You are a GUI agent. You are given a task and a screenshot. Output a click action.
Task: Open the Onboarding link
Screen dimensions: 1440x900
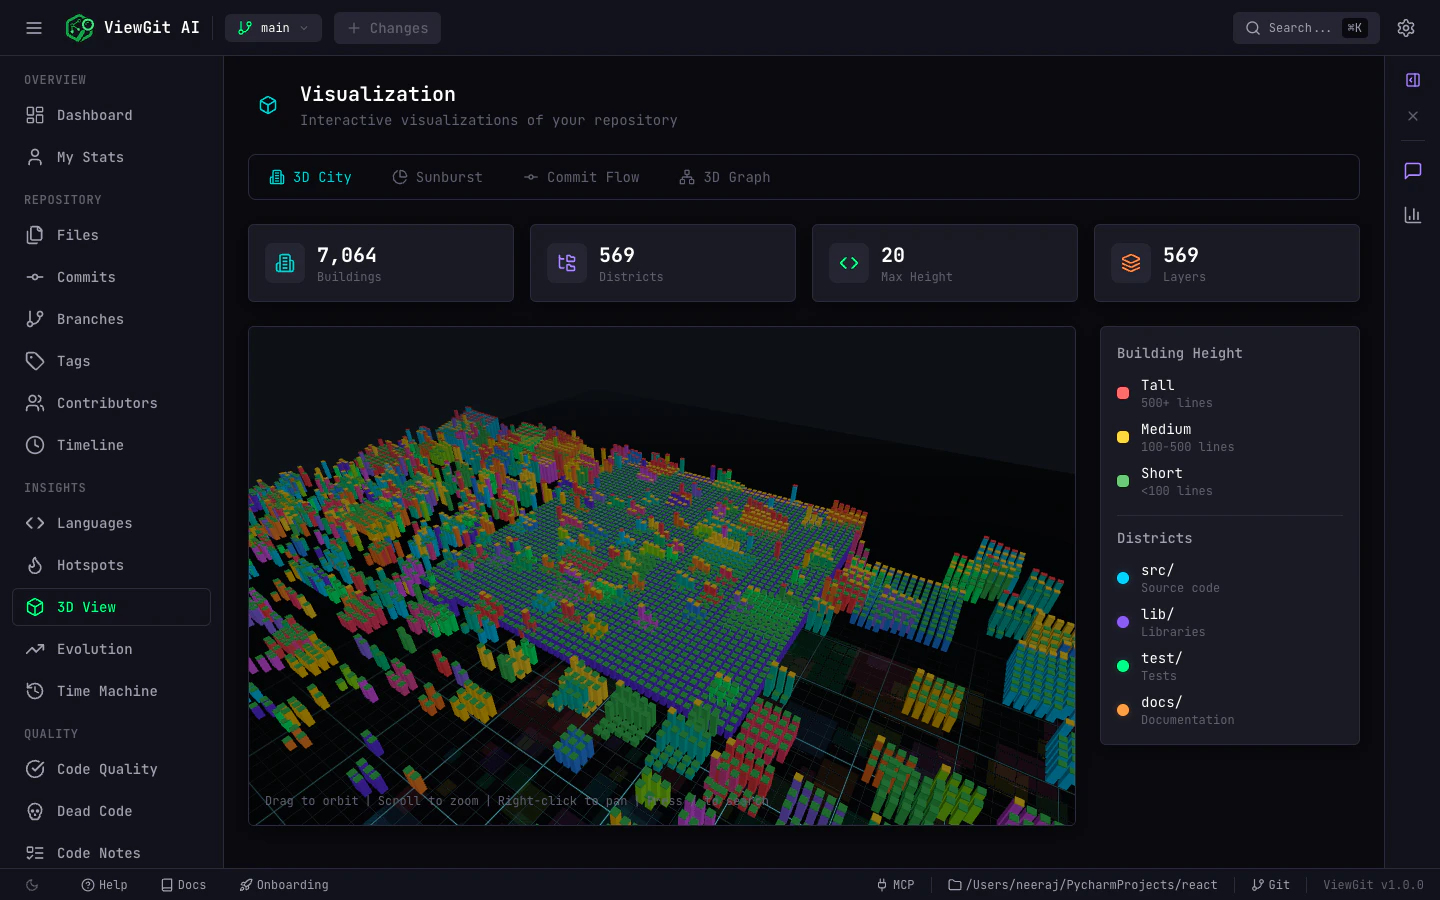(284, 885)
